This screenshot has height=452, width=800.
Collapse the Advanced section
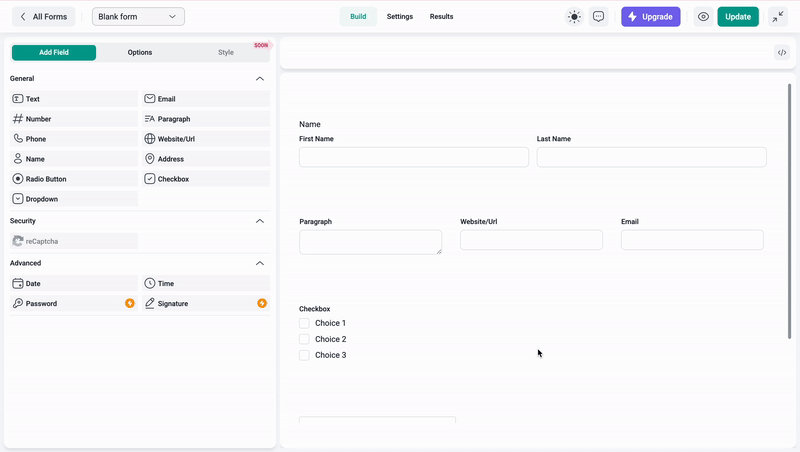click(x=260, y=263)
